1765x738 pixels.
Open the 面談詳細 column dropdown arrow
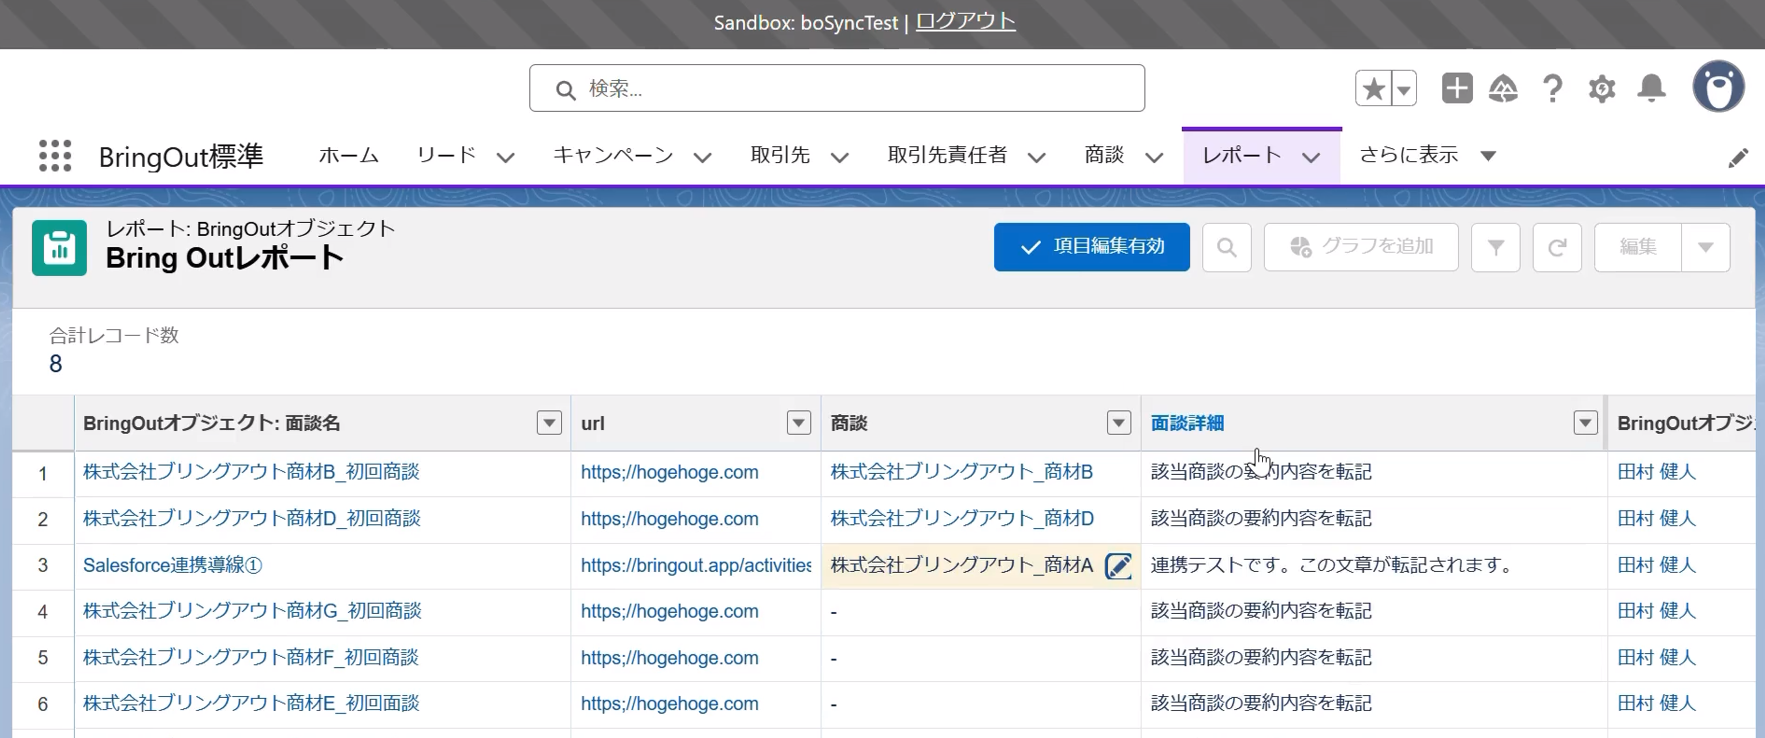[x=1585, y=423]
